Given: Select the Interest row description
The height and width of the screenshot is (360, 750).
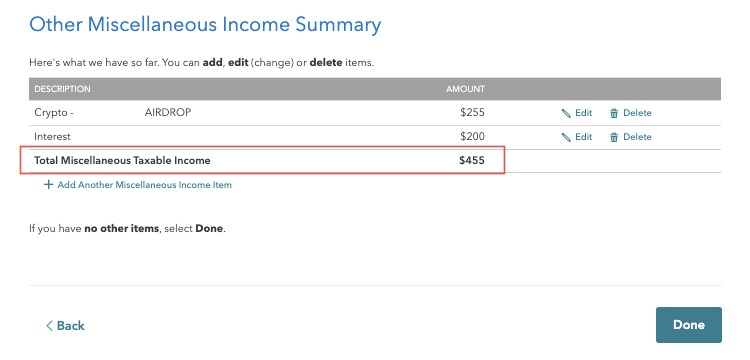Looking at the screenshot, I should (52, 136).
